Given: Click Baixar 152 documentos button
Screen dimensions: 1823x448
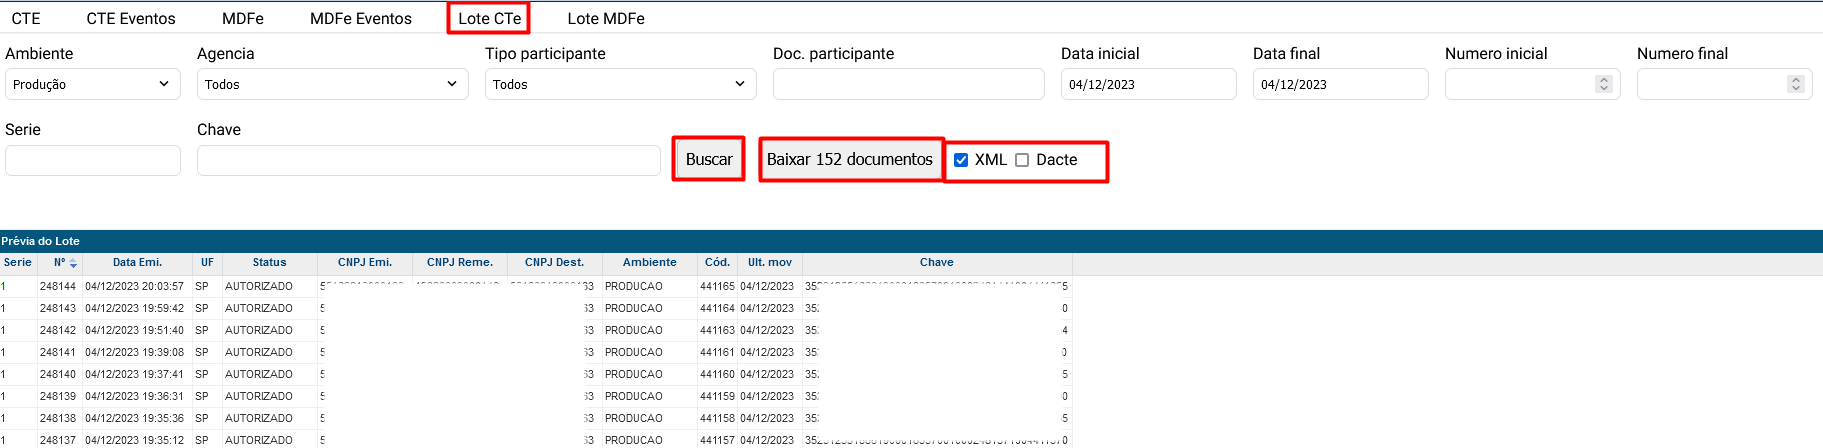Looking at the screenshot, I should coord(849,160).
